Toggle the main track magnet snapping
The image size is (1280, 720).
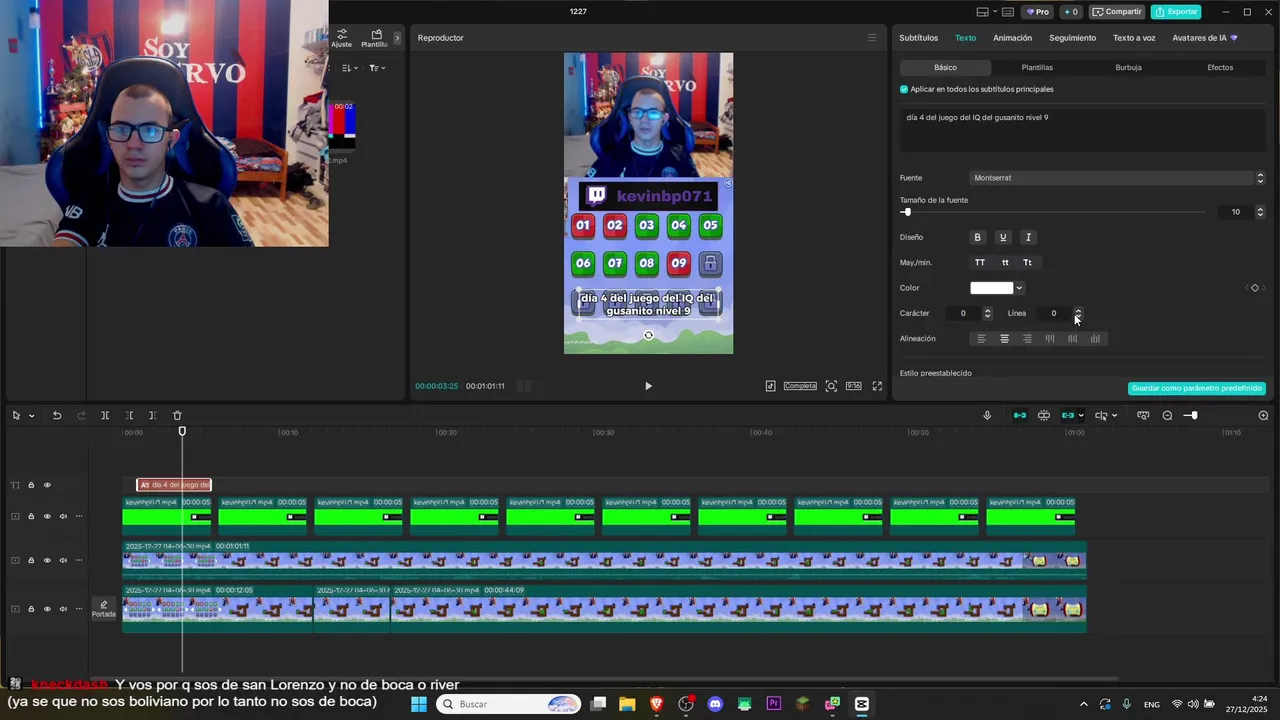click(1020, 416)
